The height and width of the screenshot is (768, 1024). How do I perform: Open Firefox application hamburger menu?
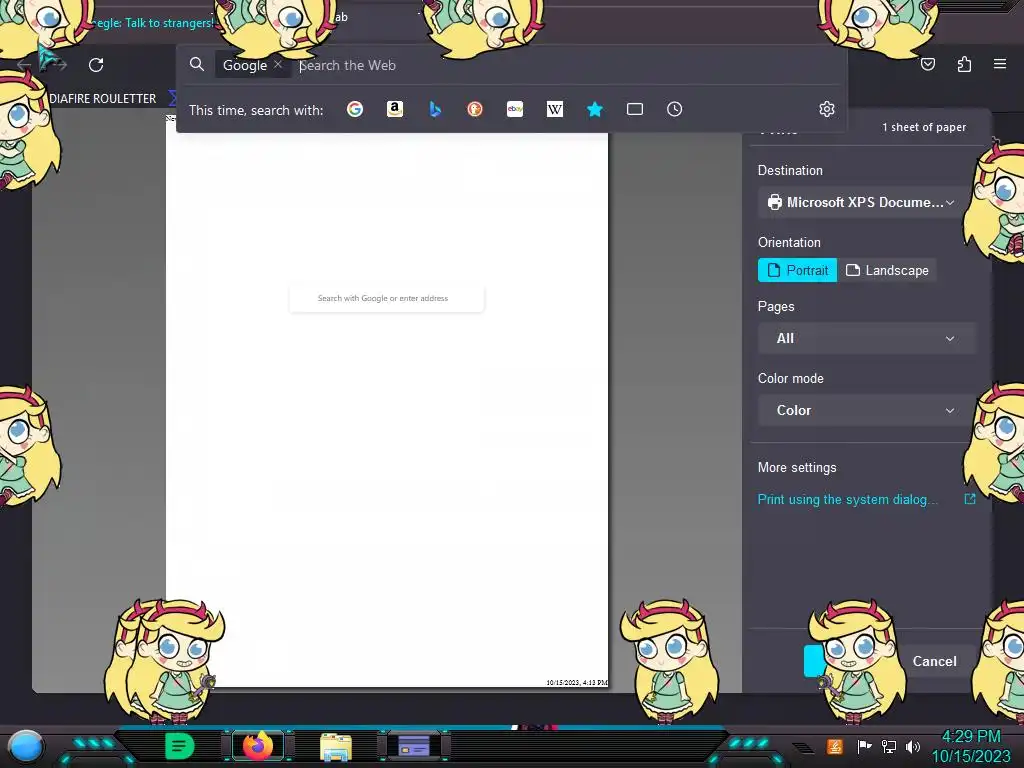999,64
